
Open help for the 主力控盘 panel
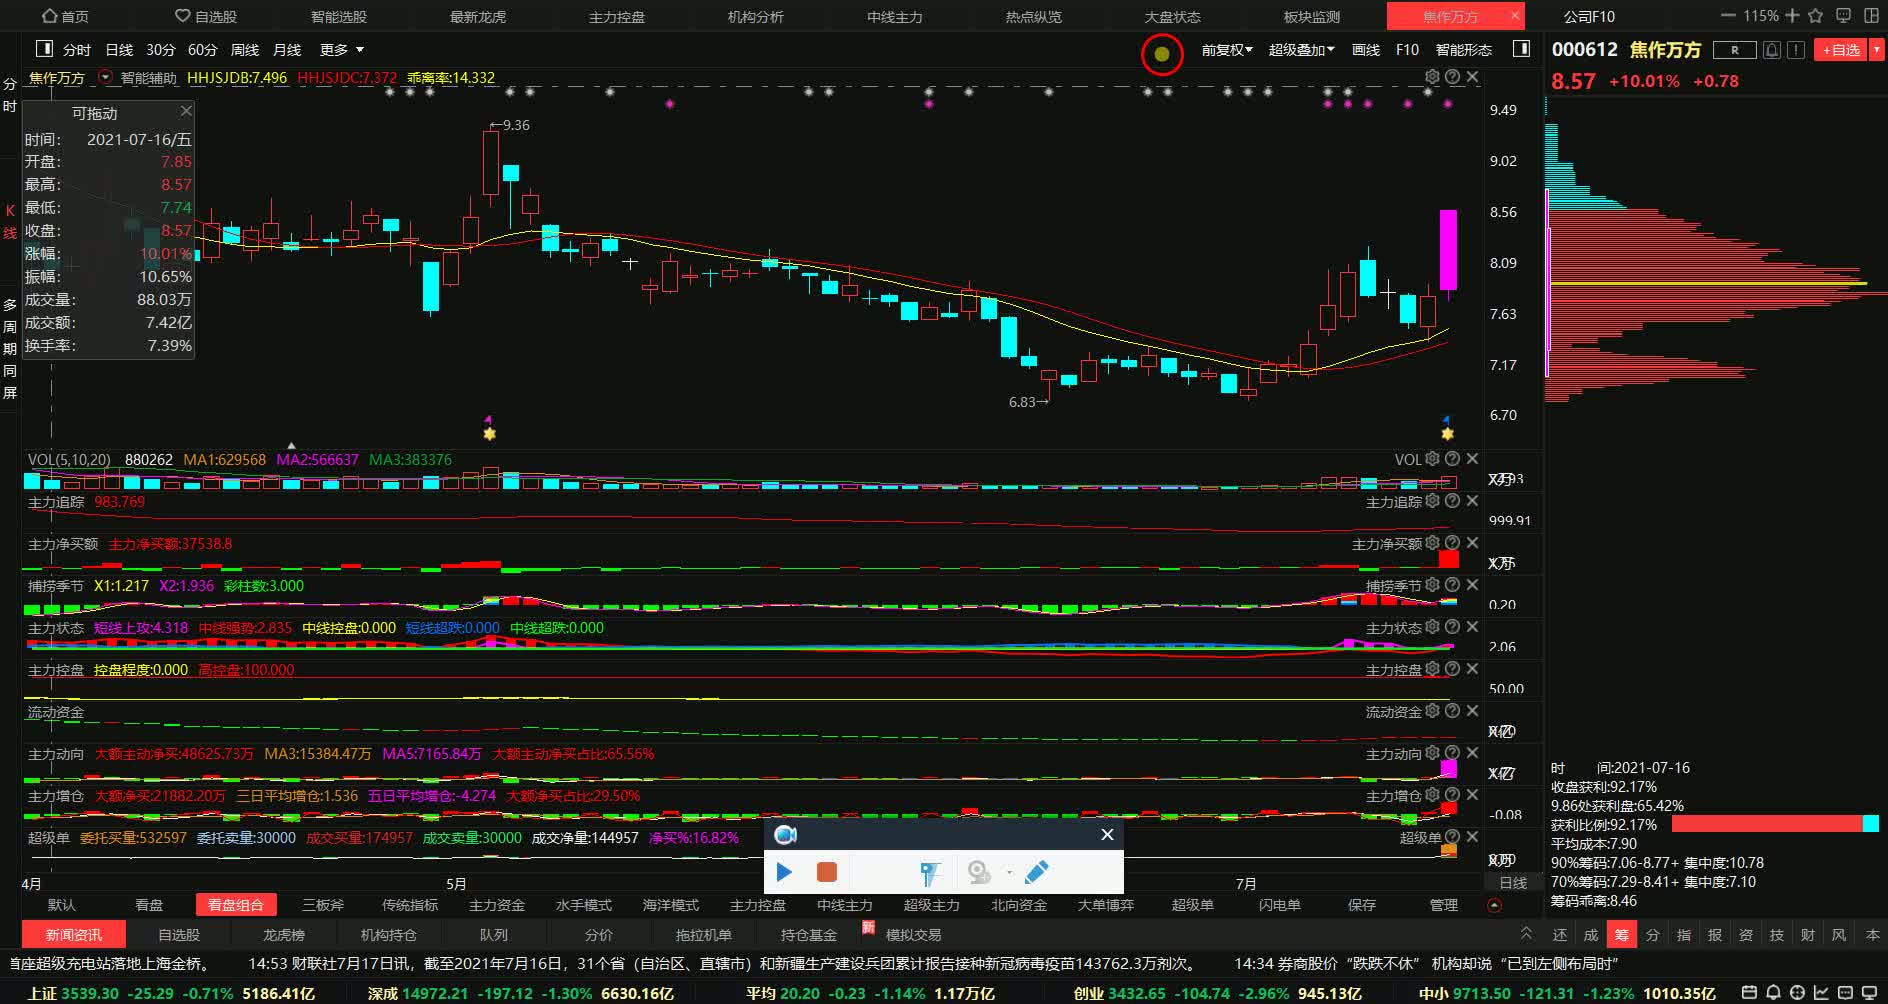coord(1452,669)
